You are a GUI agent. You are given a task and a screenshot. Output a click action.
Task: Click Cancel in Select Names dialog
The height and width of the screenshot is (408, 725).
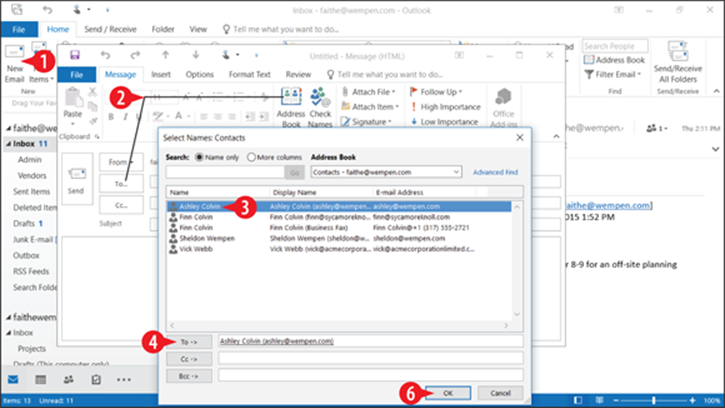500,393
